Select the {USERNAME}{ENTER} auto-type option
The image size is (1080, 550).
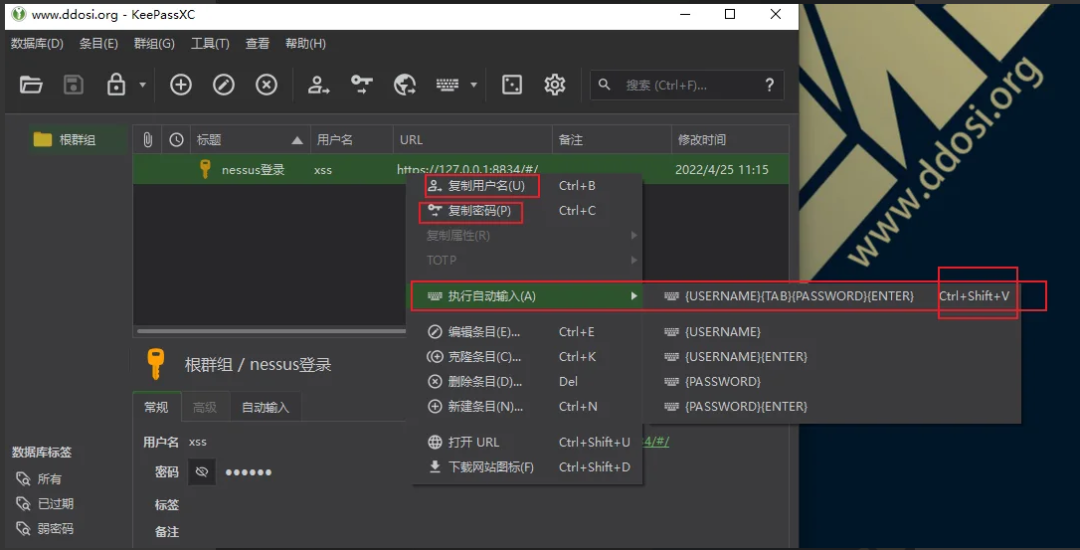(x=833, y=357)
